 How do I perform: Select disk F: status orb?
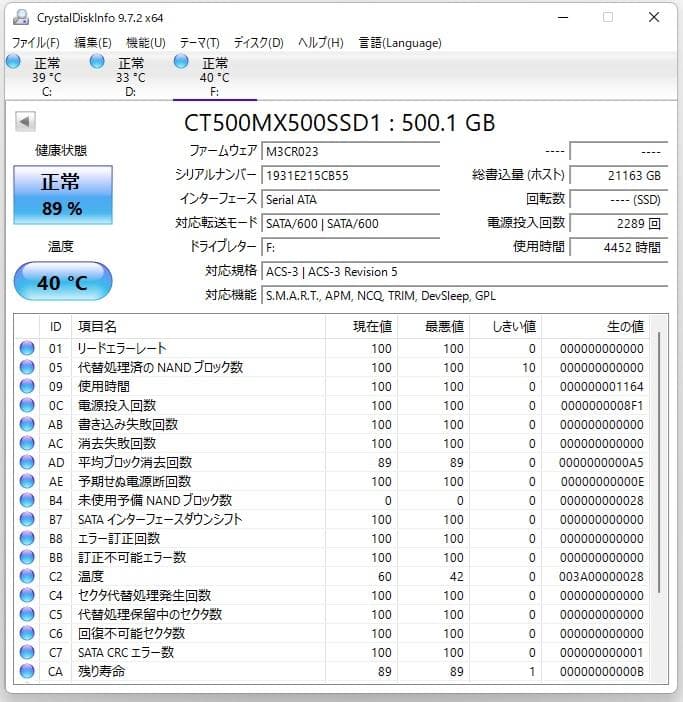(x=181, y=61)
